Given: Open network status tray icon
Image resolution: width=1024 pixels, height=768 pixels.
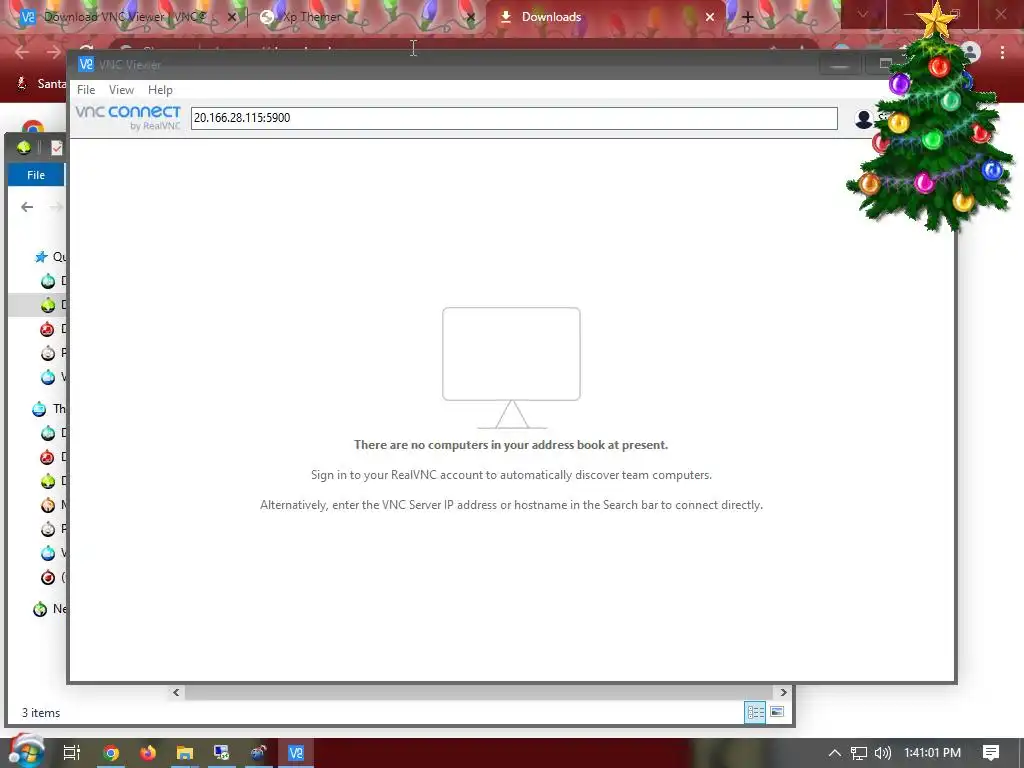Looking at the screenshot, I should tap(859, 753).
